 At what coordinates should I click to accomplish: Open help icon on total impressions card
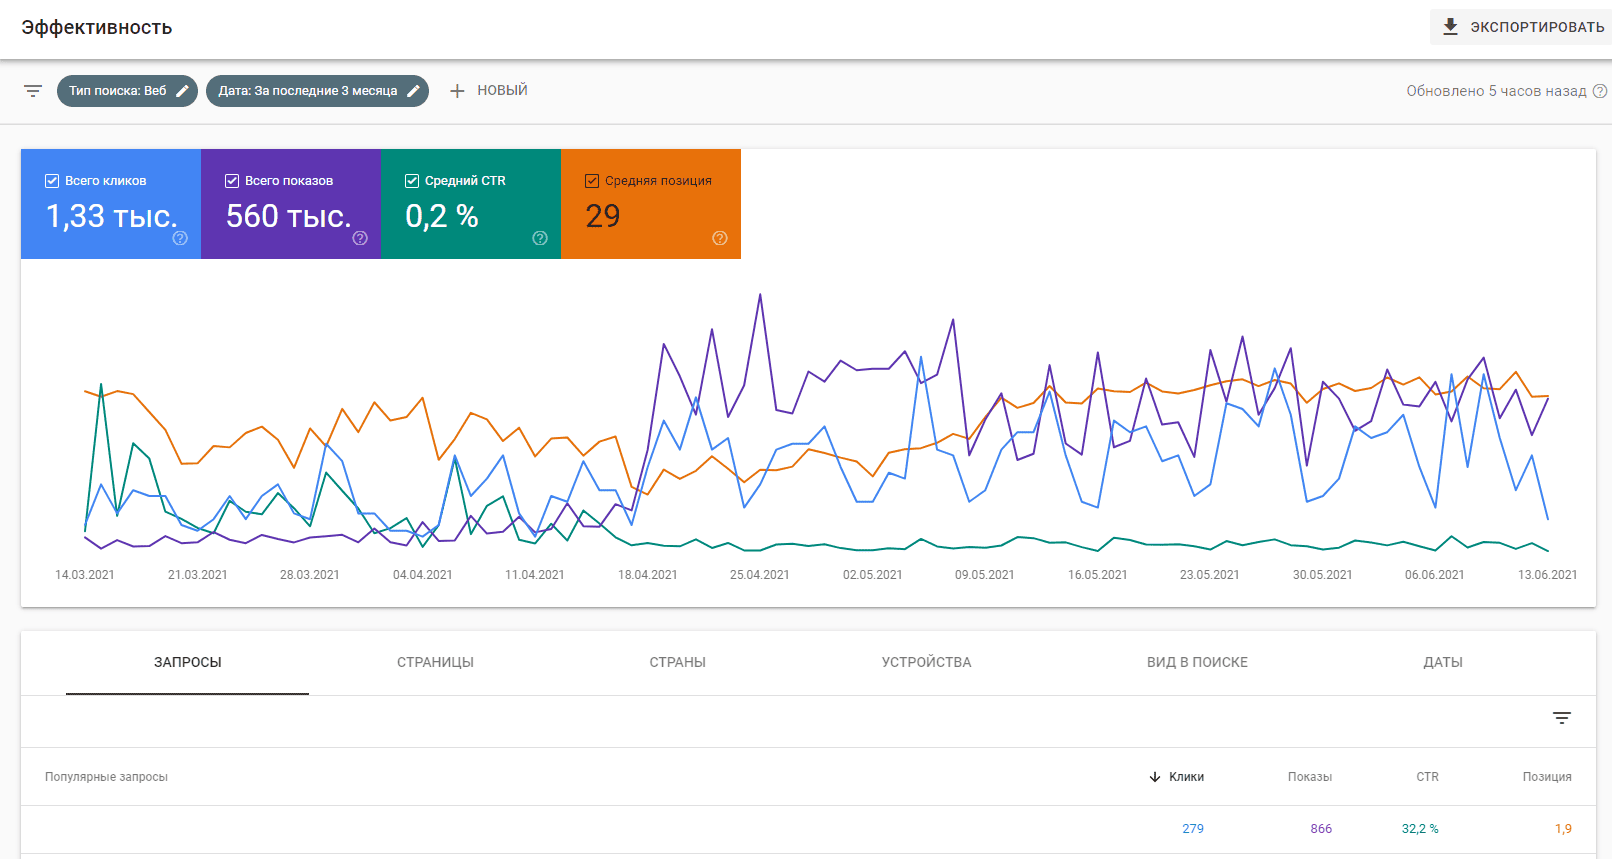click(x=360, y=238)
